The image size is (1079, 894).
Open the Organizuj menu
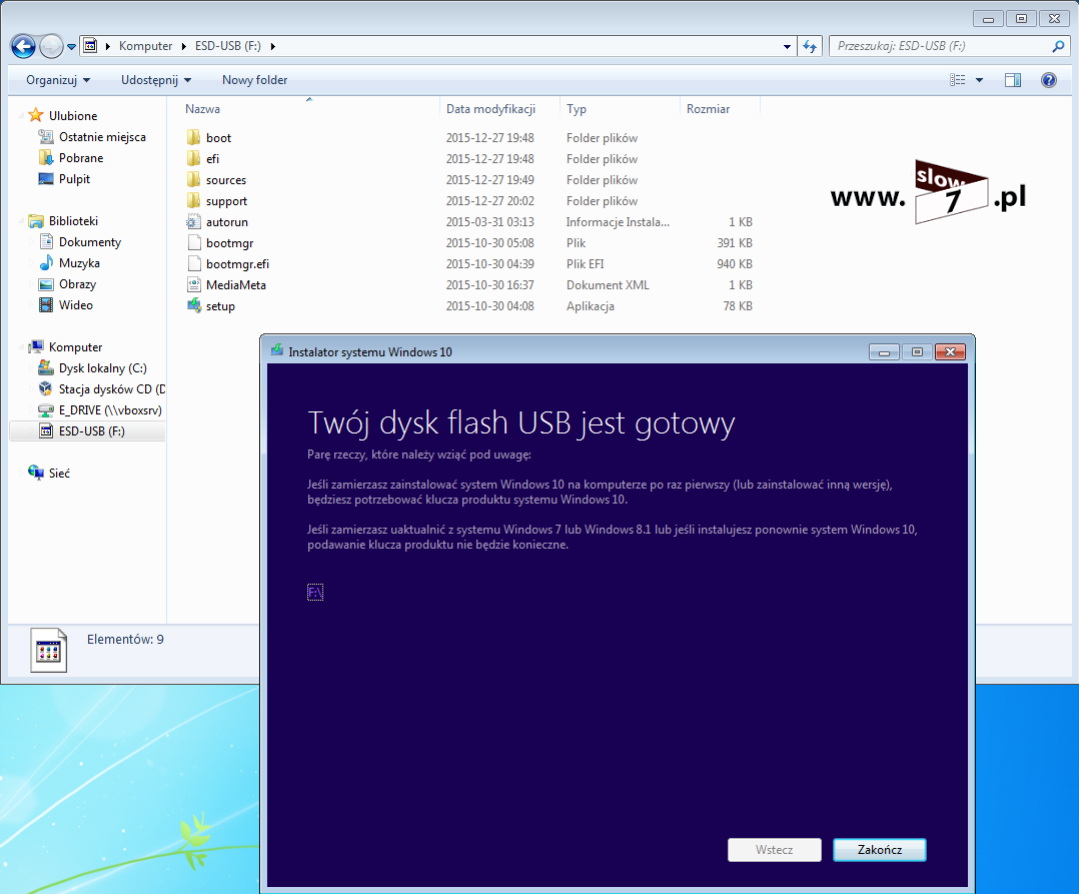(x=58, y=80)
